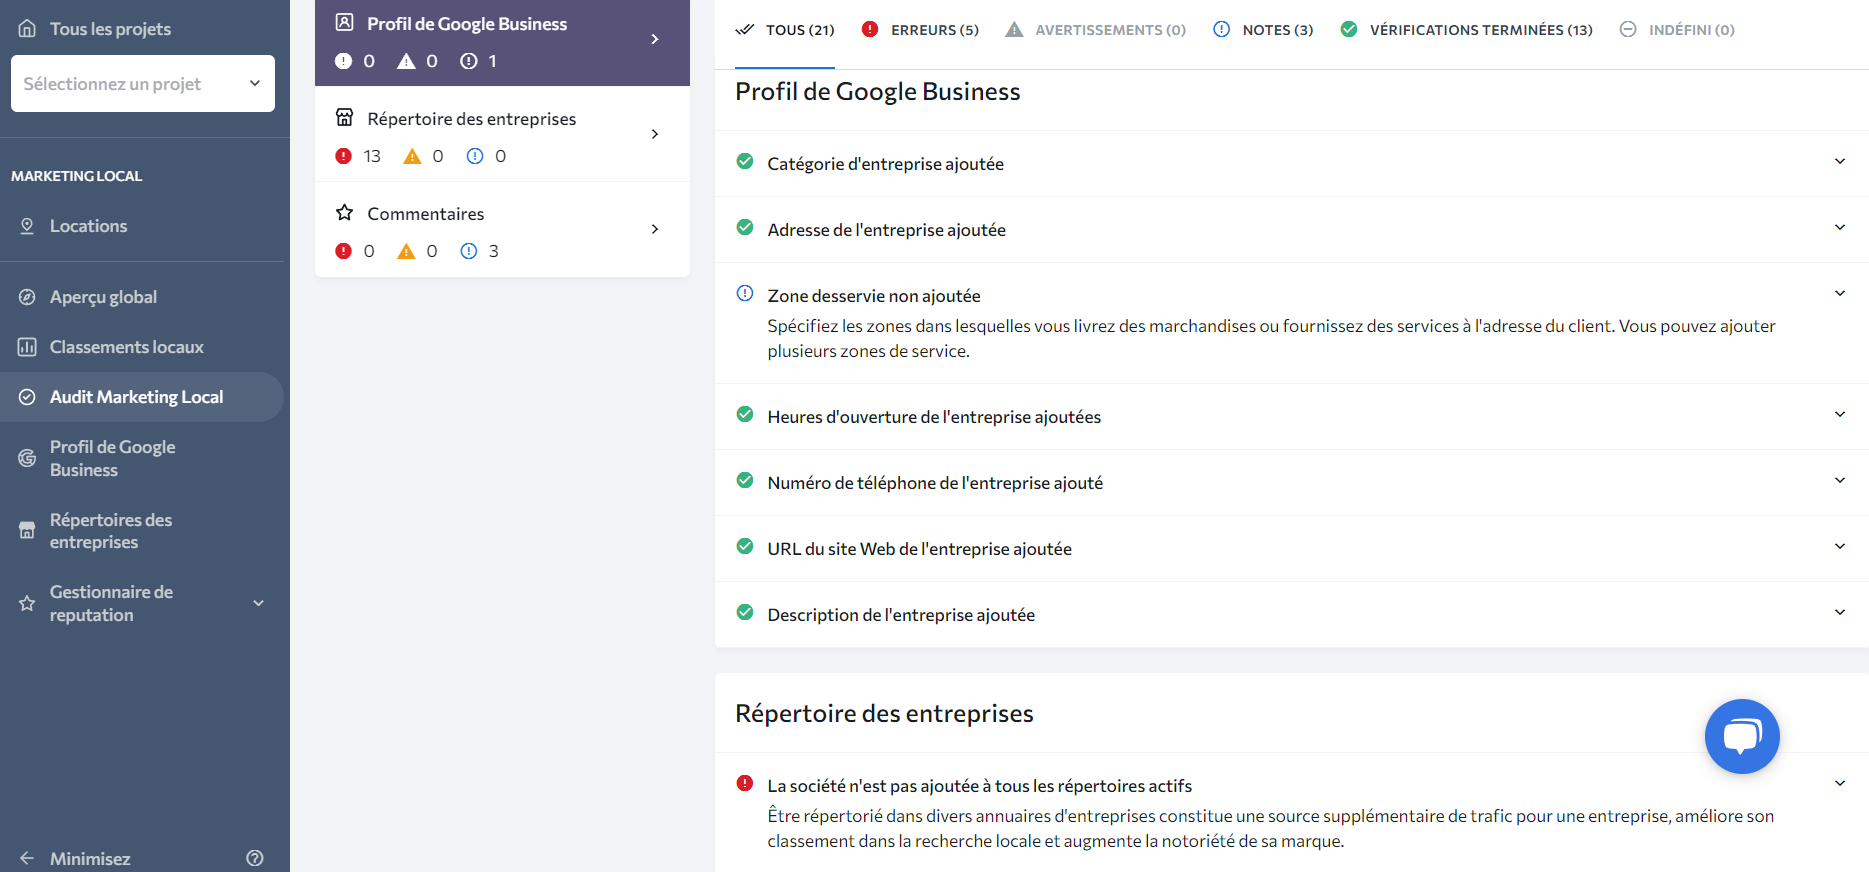Expand Description de l'entreprise ajoutée row
1869x872 pixels.
pyautogui.click(x=1839, y=613)
